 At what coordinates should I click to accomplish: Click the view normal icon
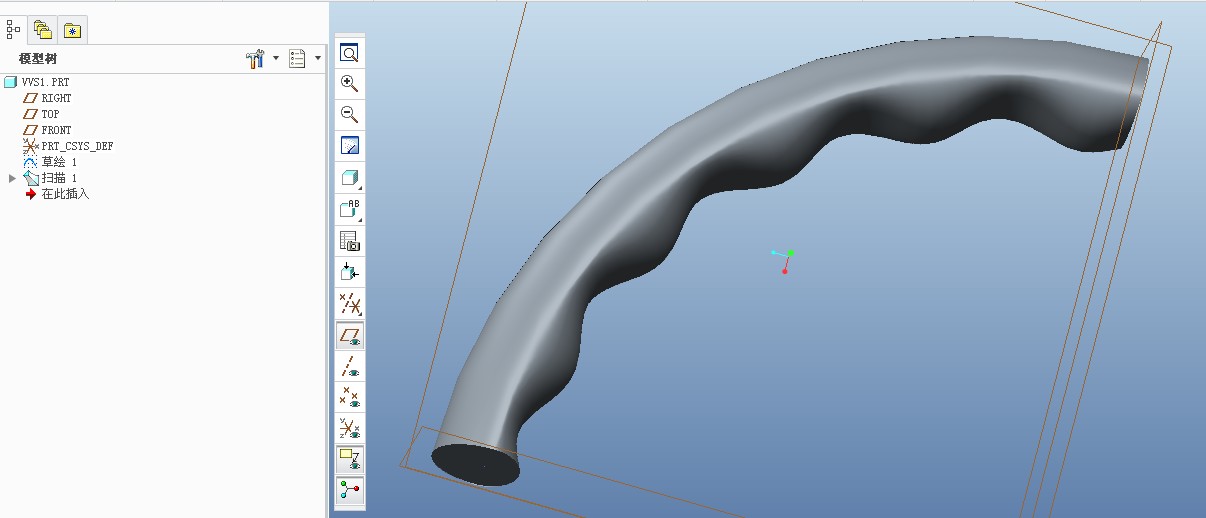click(349, 271)
